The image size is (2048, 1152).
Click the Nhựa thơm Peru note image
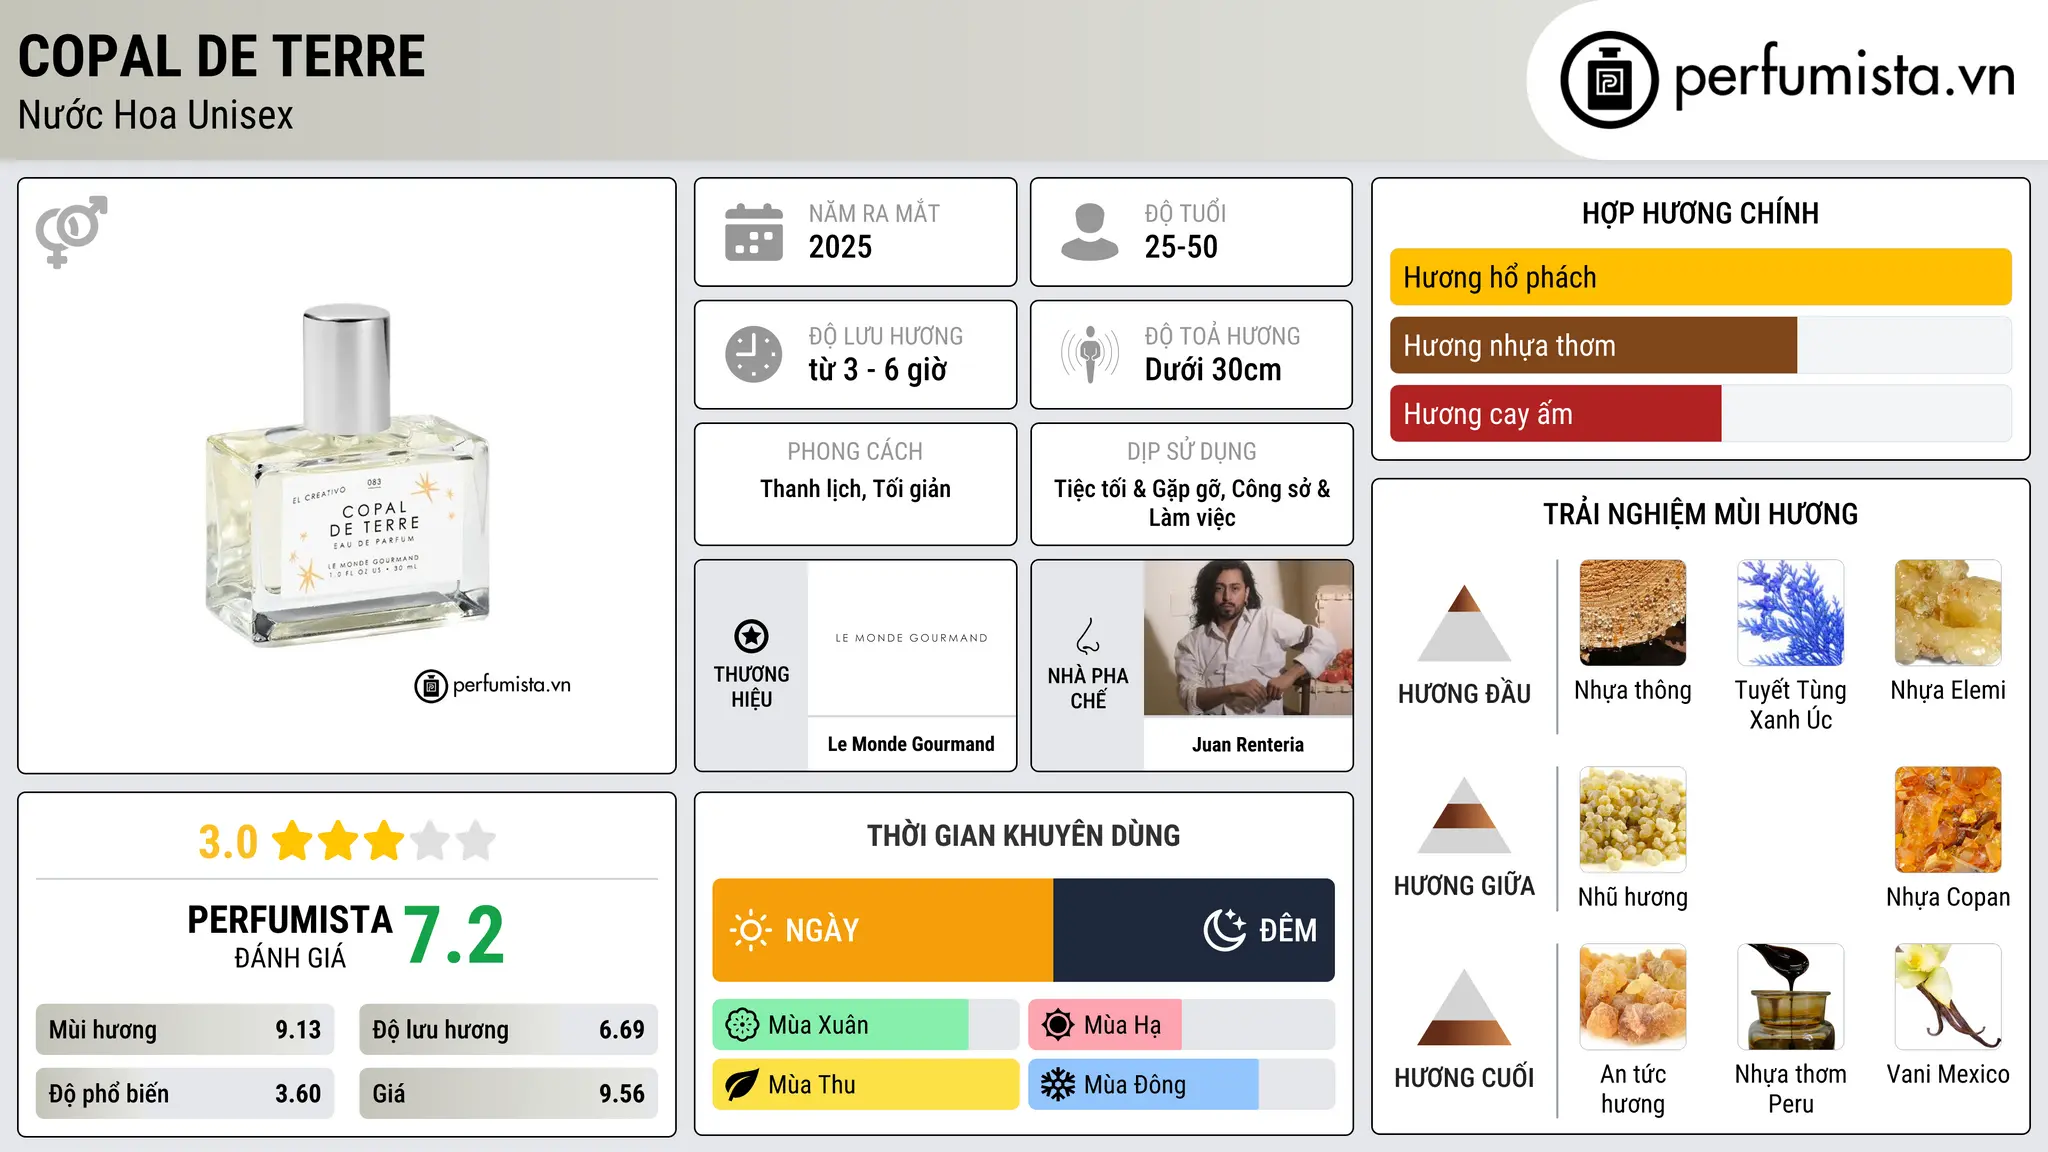point(1791,997)
